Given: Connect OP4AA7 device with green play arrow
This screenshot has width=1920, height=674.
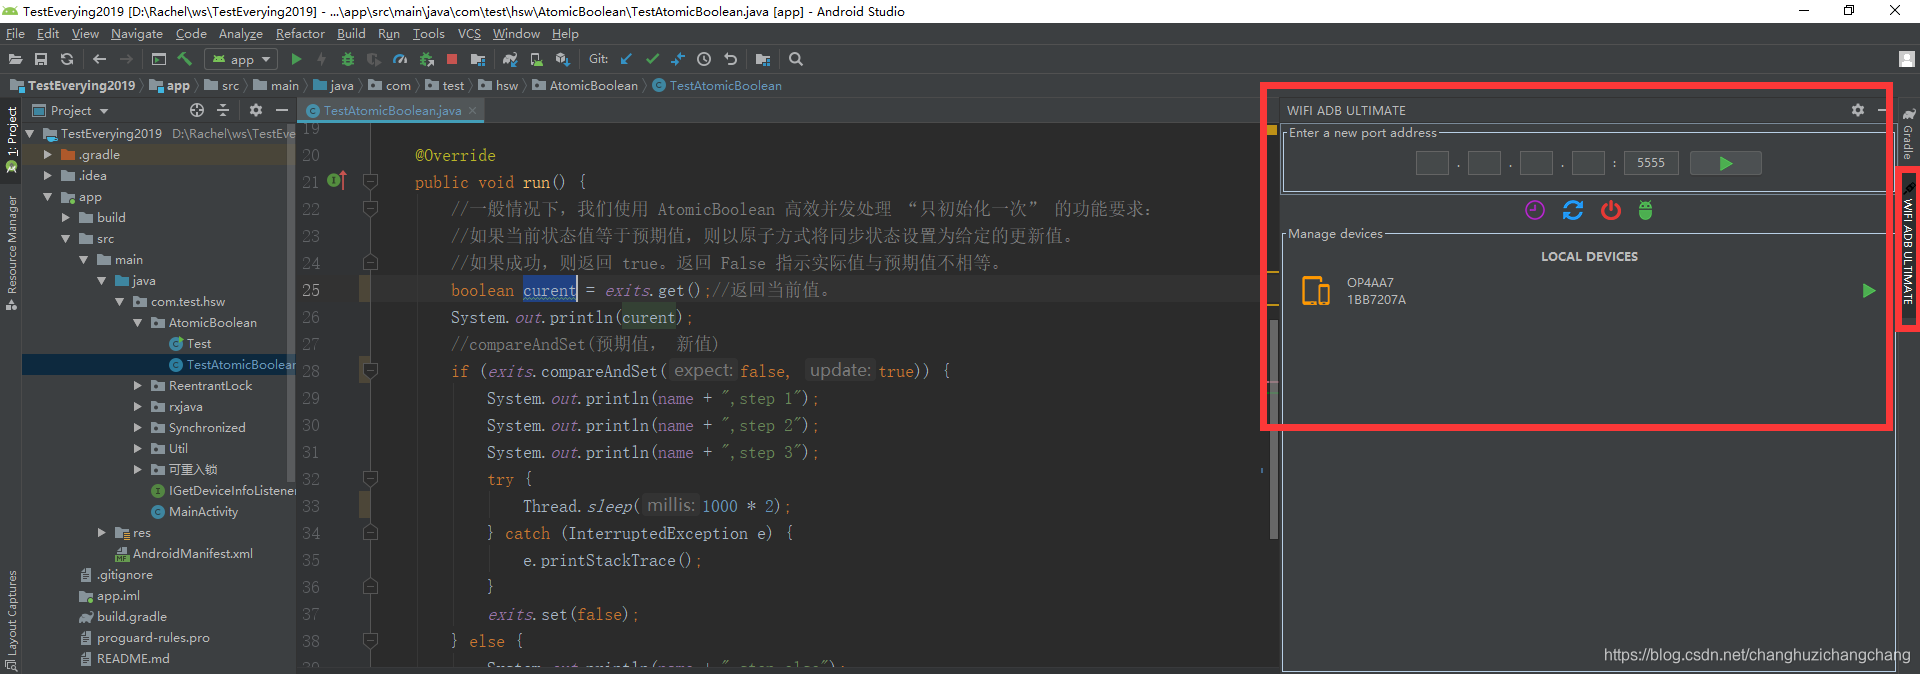Looking at the screenshot, I should (x=1869, y=291).
